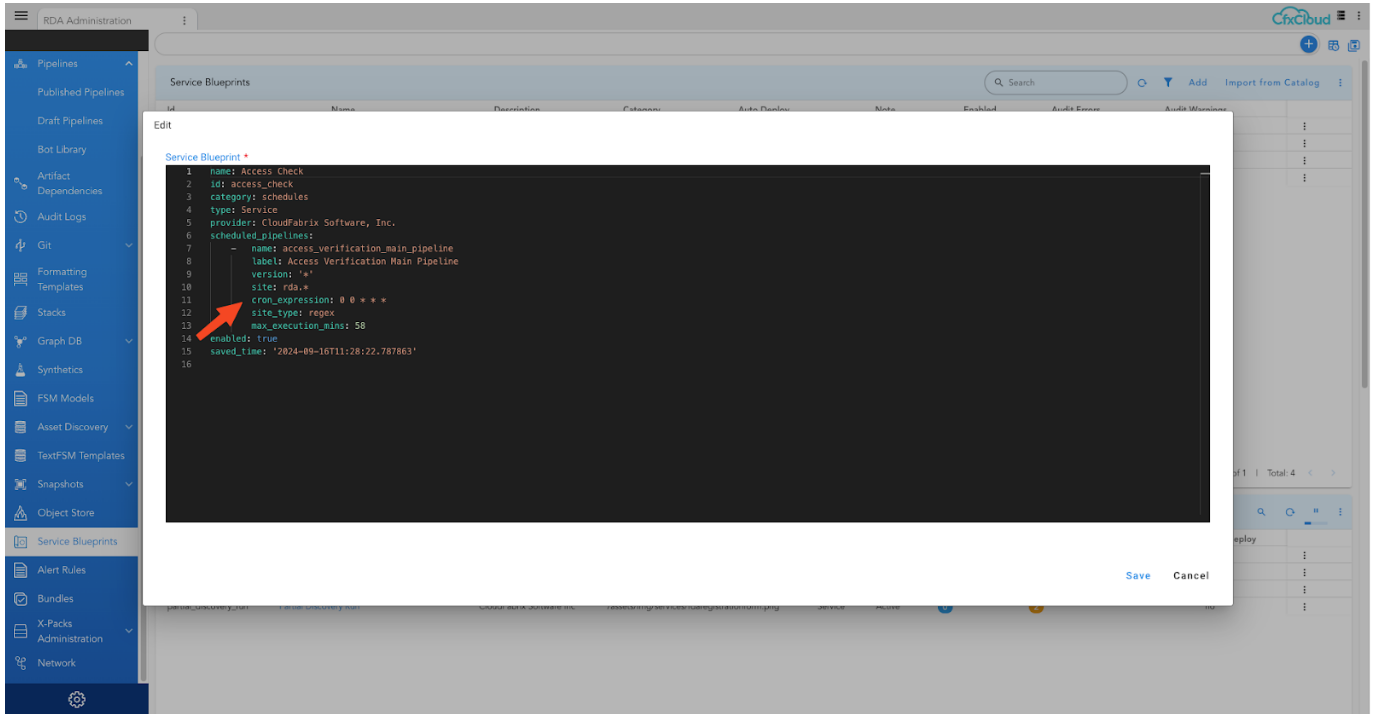Click the cron_expression line in editor
Screen dimensions: 1374x717
pyautogui.click(x=318, y=300)
